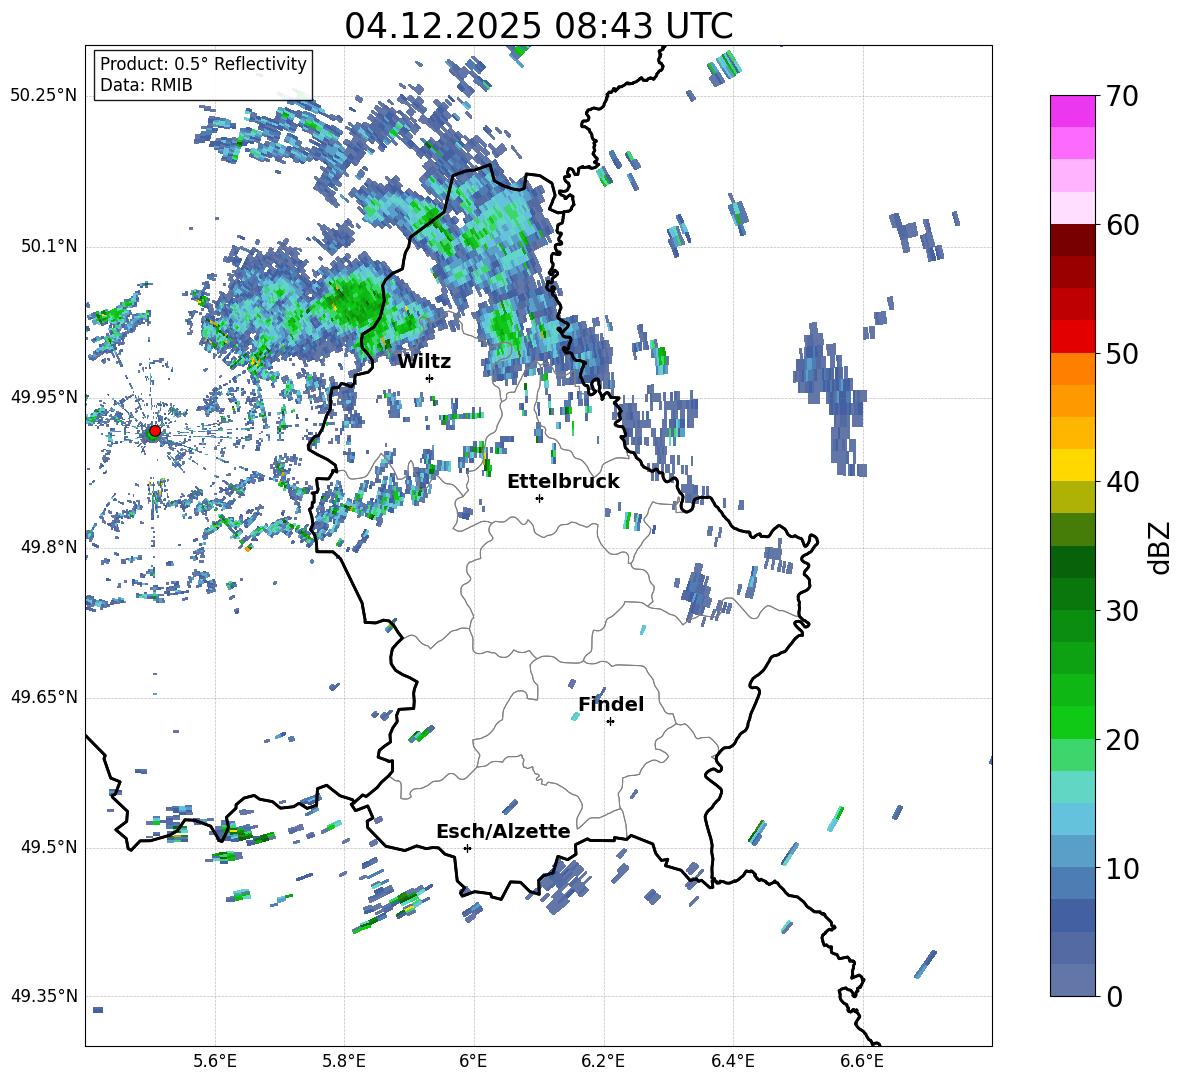Click the 49.65°N latitude label

pyautogui.click(x=44, y=697)
